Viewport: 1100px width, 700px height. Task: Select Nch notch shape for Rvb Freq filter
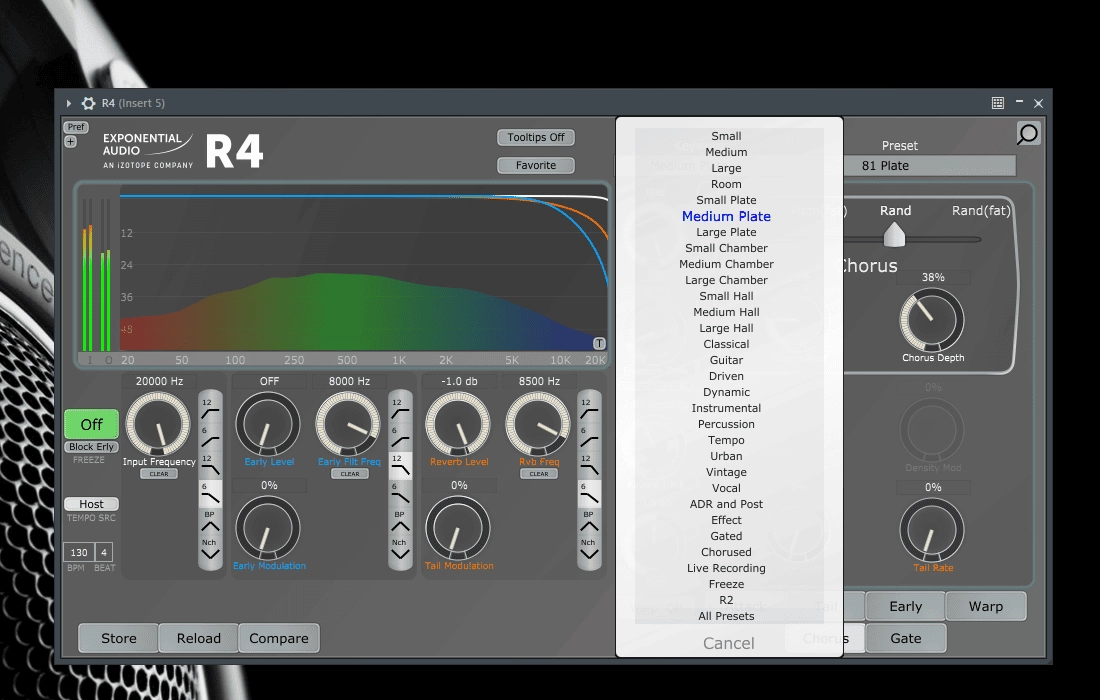(589, 549)
